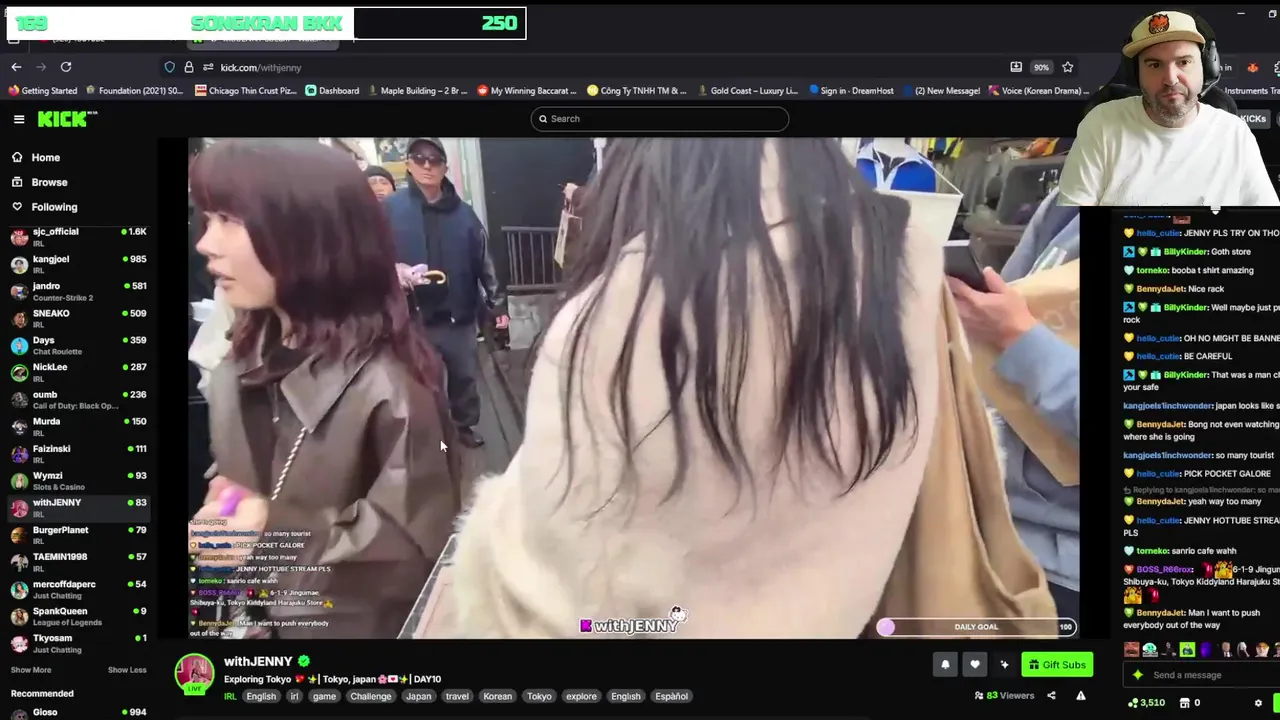Share the stream with the share icon

[1051, 696]
